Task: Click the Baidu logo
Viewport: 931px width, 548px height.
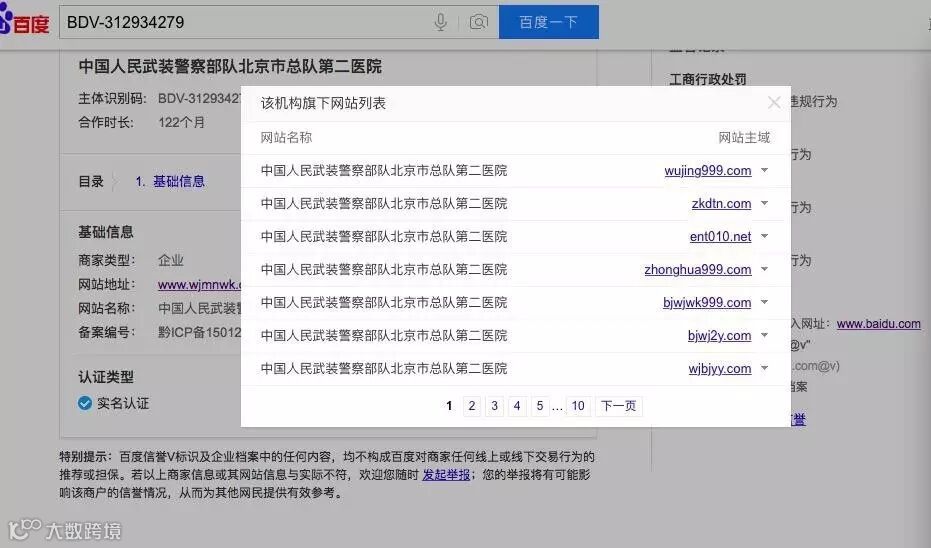Action: [x=24, y=21]
